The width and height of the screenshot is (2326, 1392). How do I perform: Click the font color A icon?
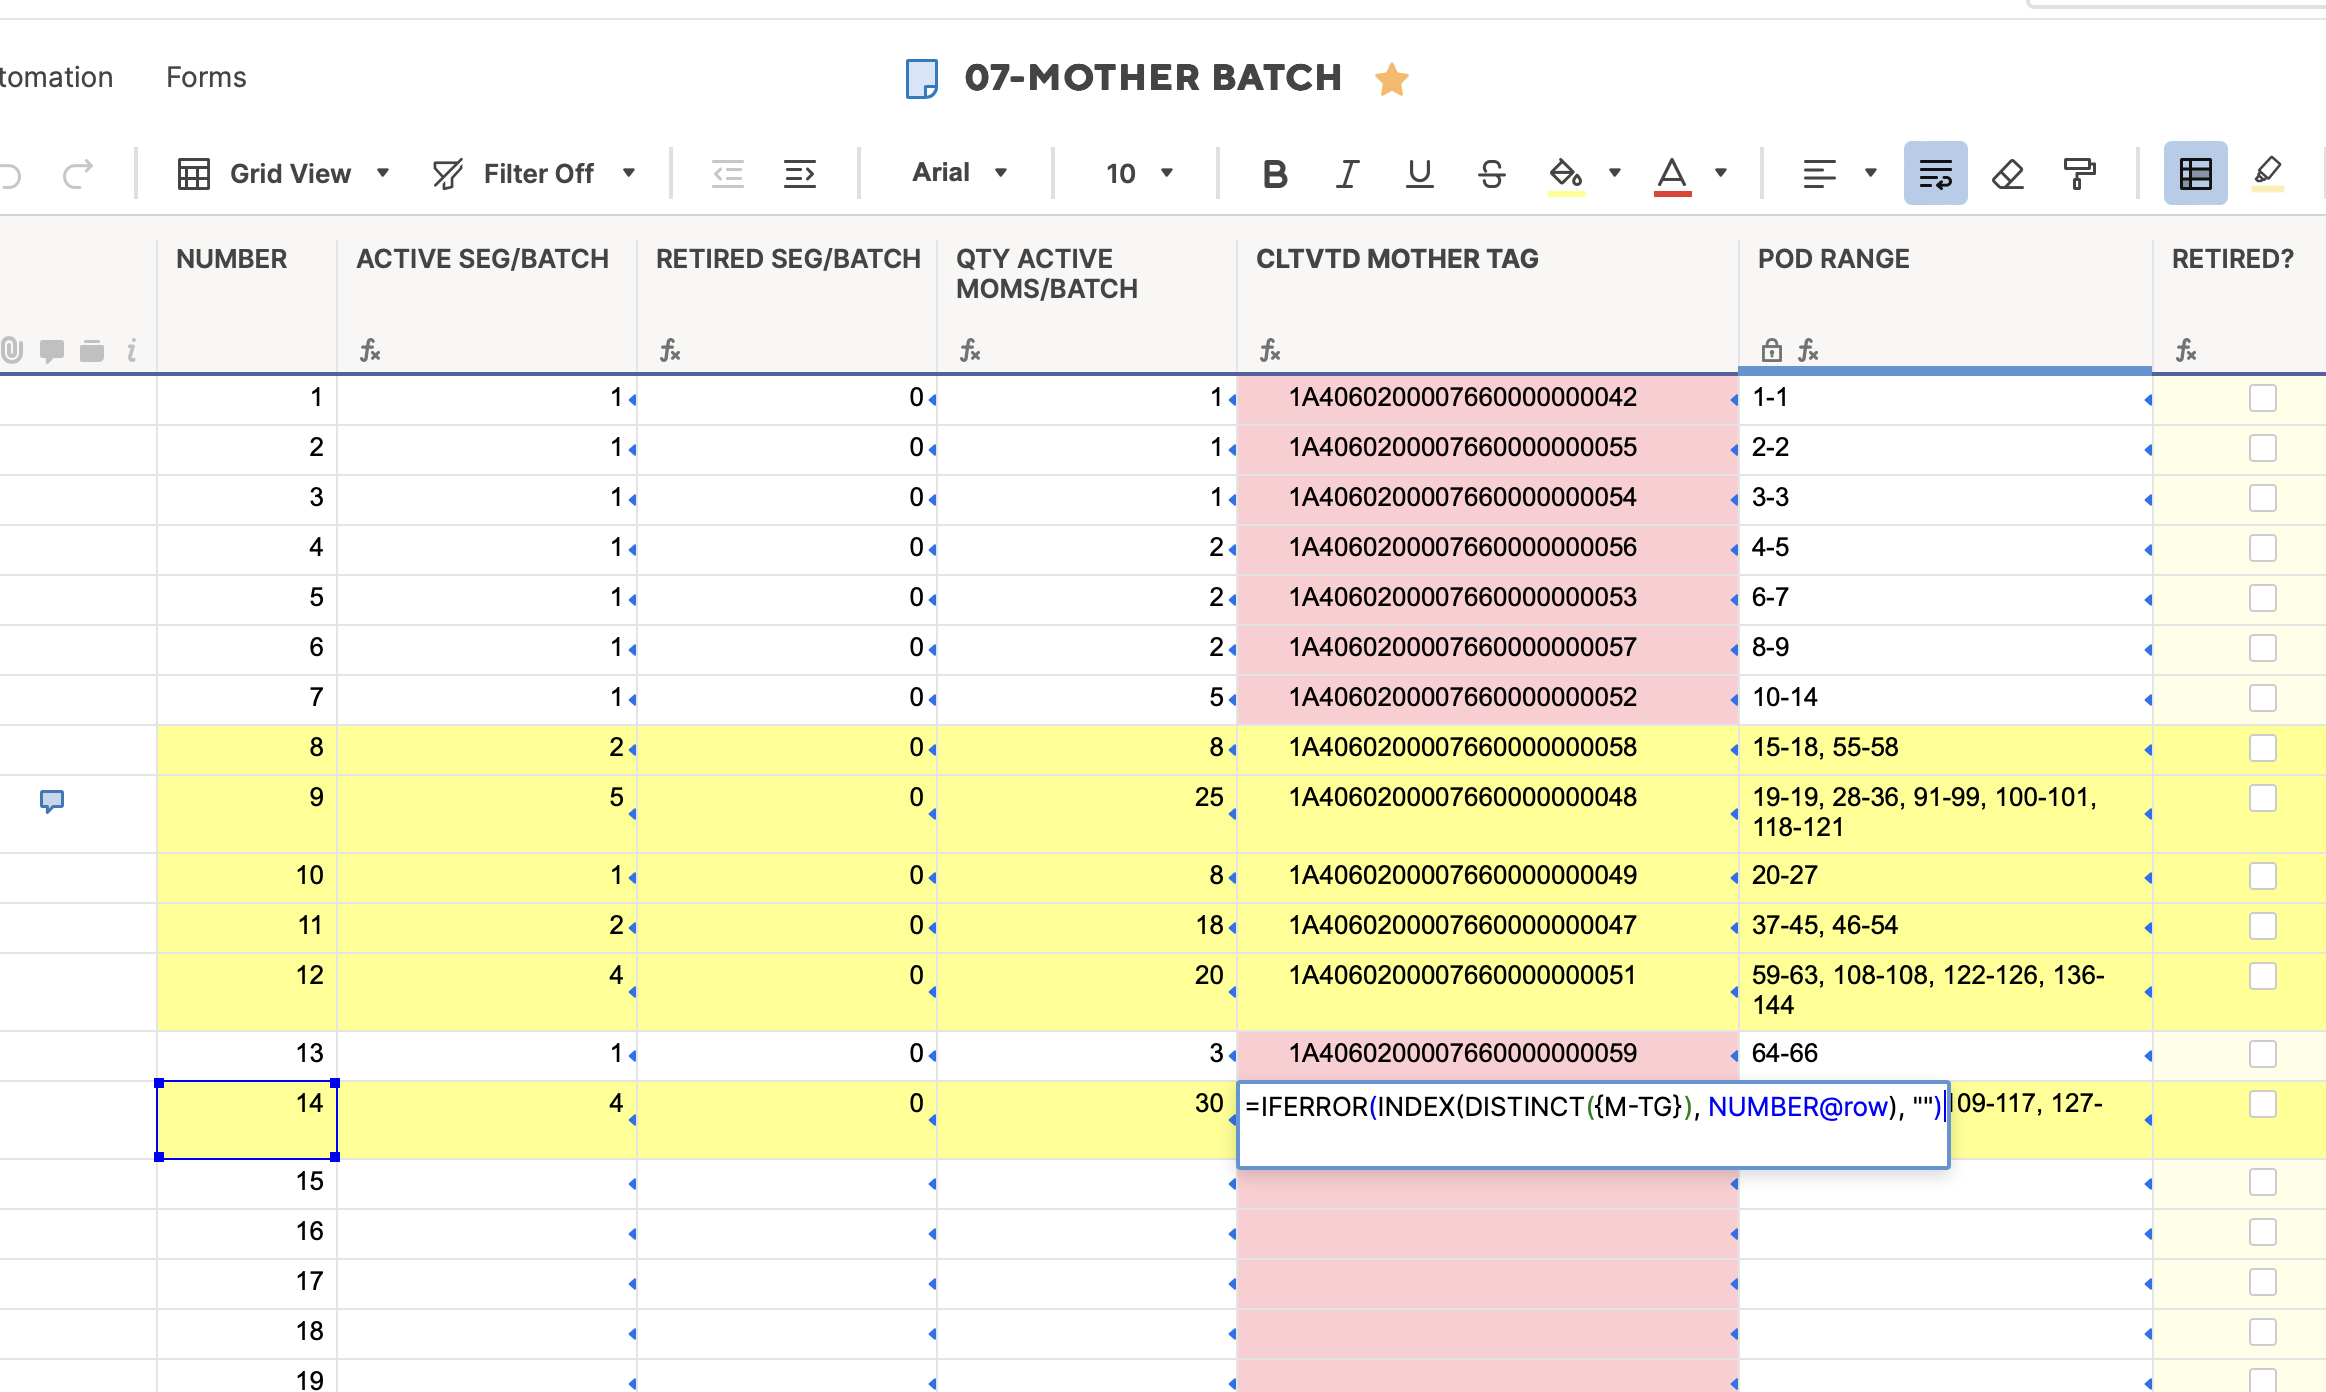[x=1672, y=176]
